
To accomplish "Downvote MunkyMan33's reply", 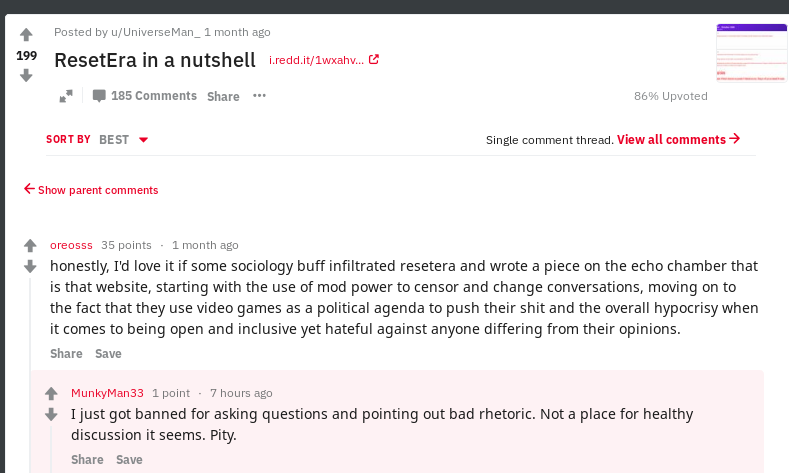I will point(51,414).
